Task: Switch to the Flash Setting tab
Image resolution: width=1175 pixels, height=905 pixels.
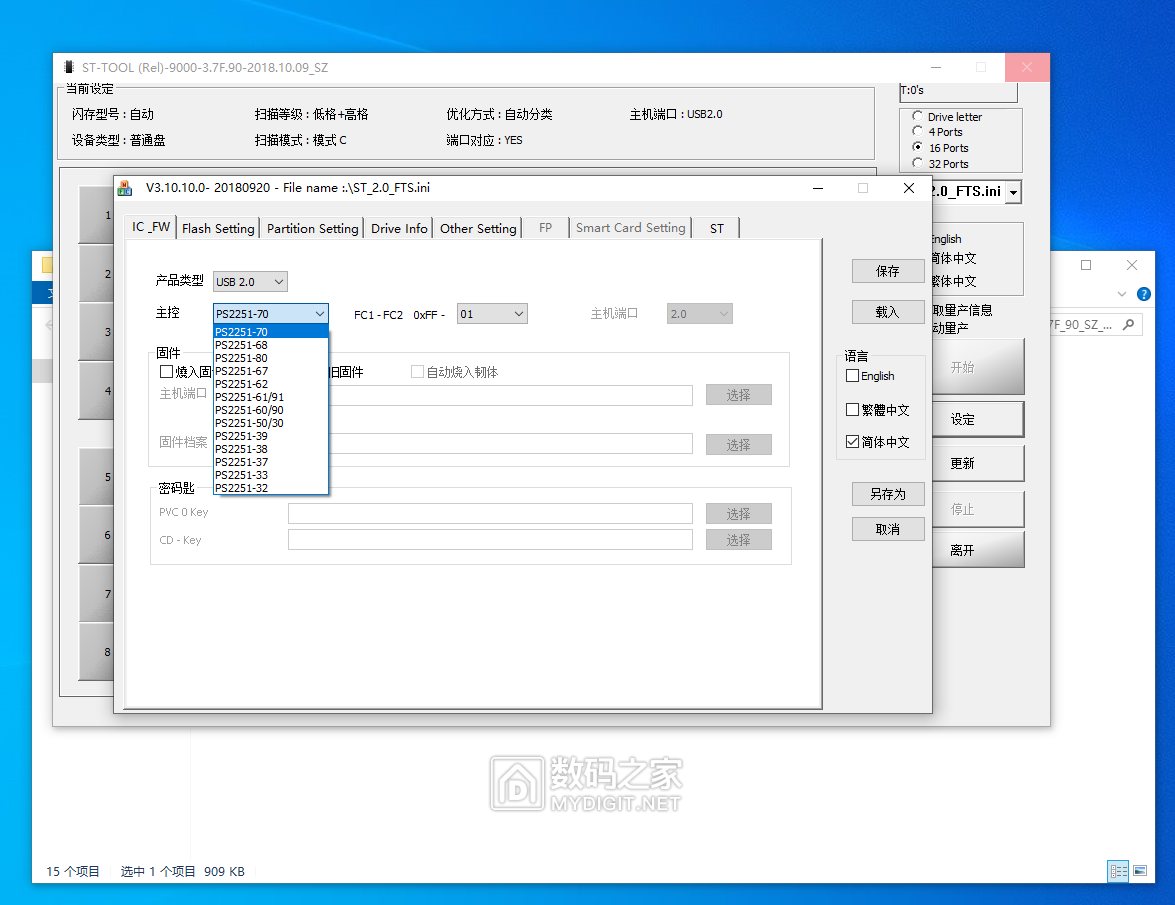Action: [218, 228]
